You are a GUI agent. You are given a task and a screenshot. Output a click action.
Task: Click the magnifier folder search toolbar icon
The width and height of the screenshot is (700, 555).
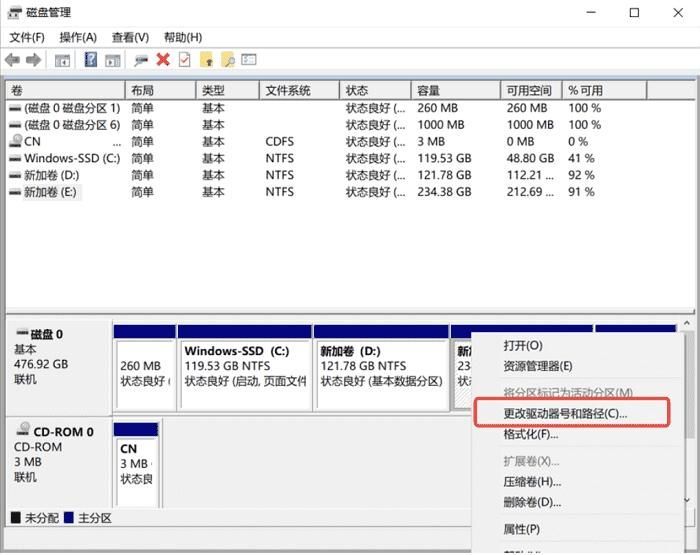(x=228, y=59)
